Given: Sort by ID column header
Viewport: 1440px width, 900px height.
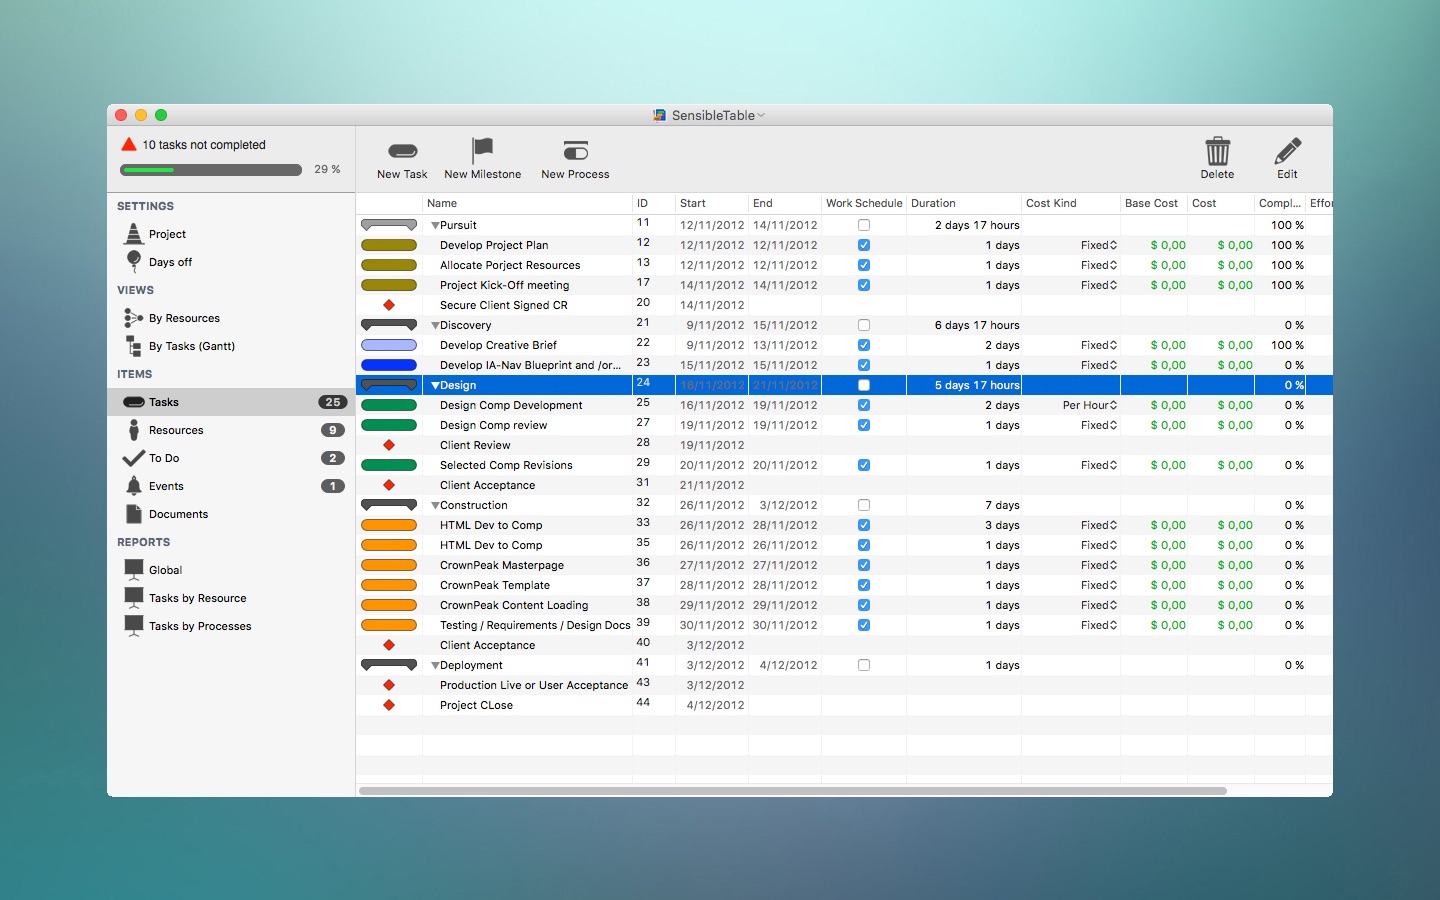Looking at the screenshot, I should coord(654,203).
